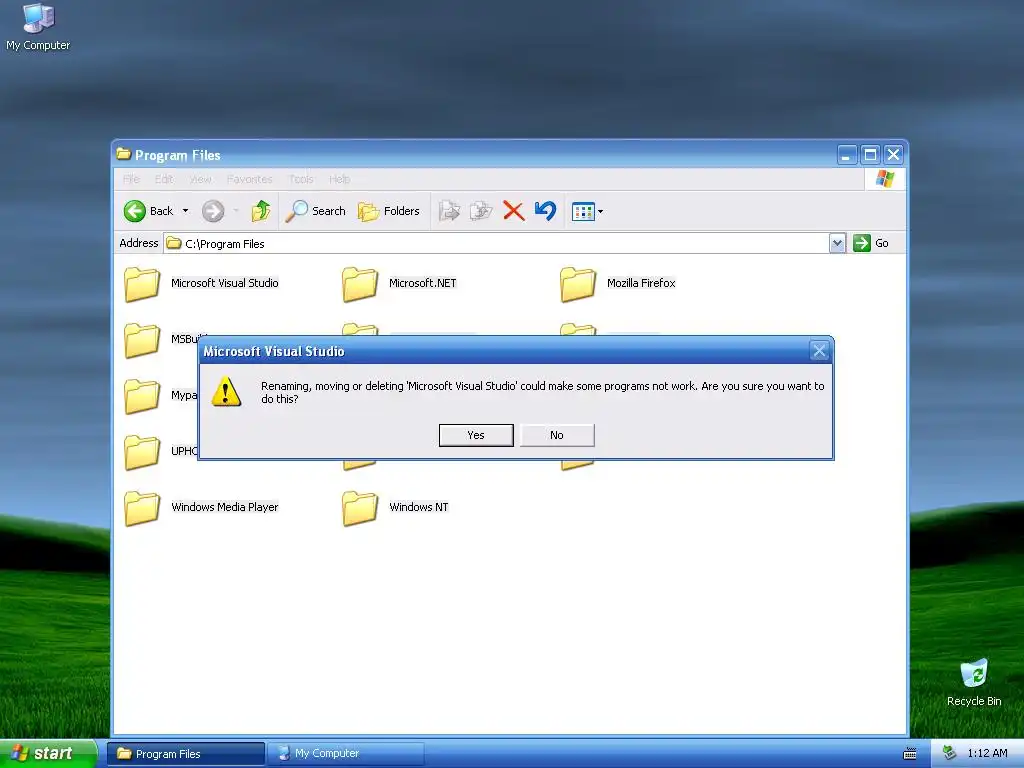Switch to Program Files taskbar button
The image size is (1024, 768).
[x=186, y=754]
